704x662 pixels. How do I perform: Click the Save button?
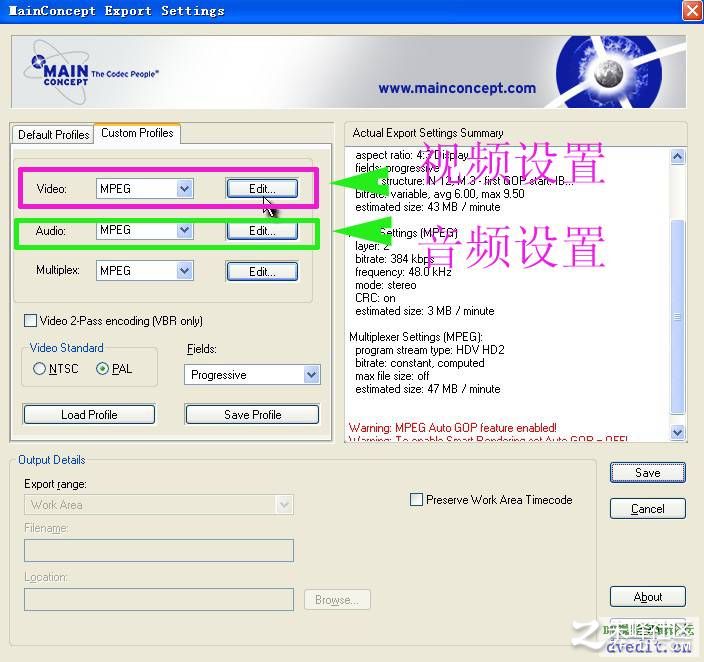pos(647,472)
